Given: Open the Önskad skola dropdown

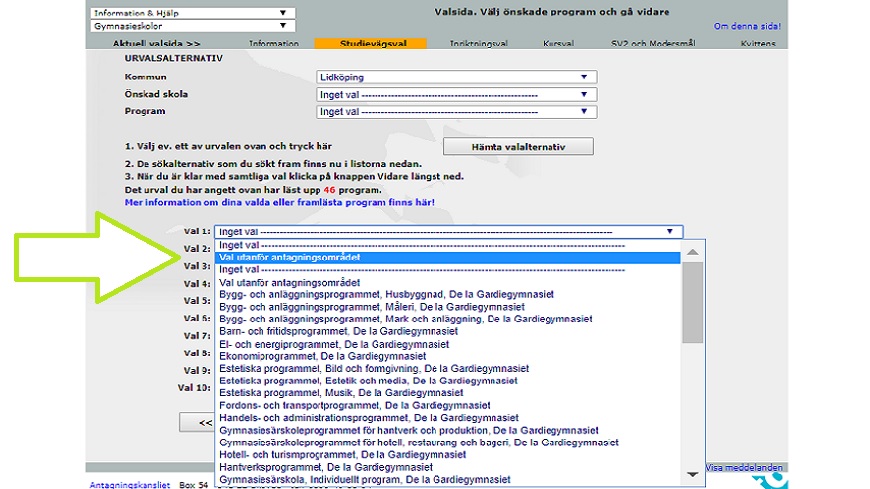Looking at the screenshot, I should pyautogui.click(x=457, y=95).
